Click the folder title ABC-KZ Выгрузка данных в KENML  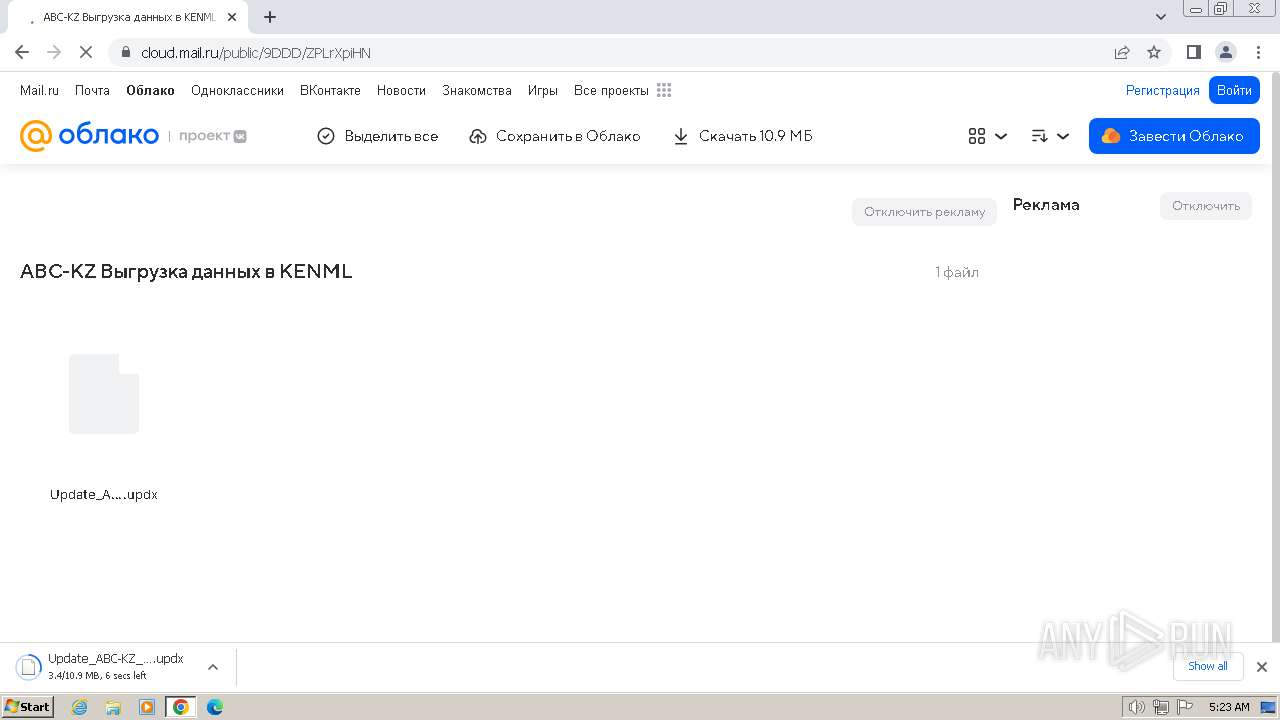pos(186,271)
